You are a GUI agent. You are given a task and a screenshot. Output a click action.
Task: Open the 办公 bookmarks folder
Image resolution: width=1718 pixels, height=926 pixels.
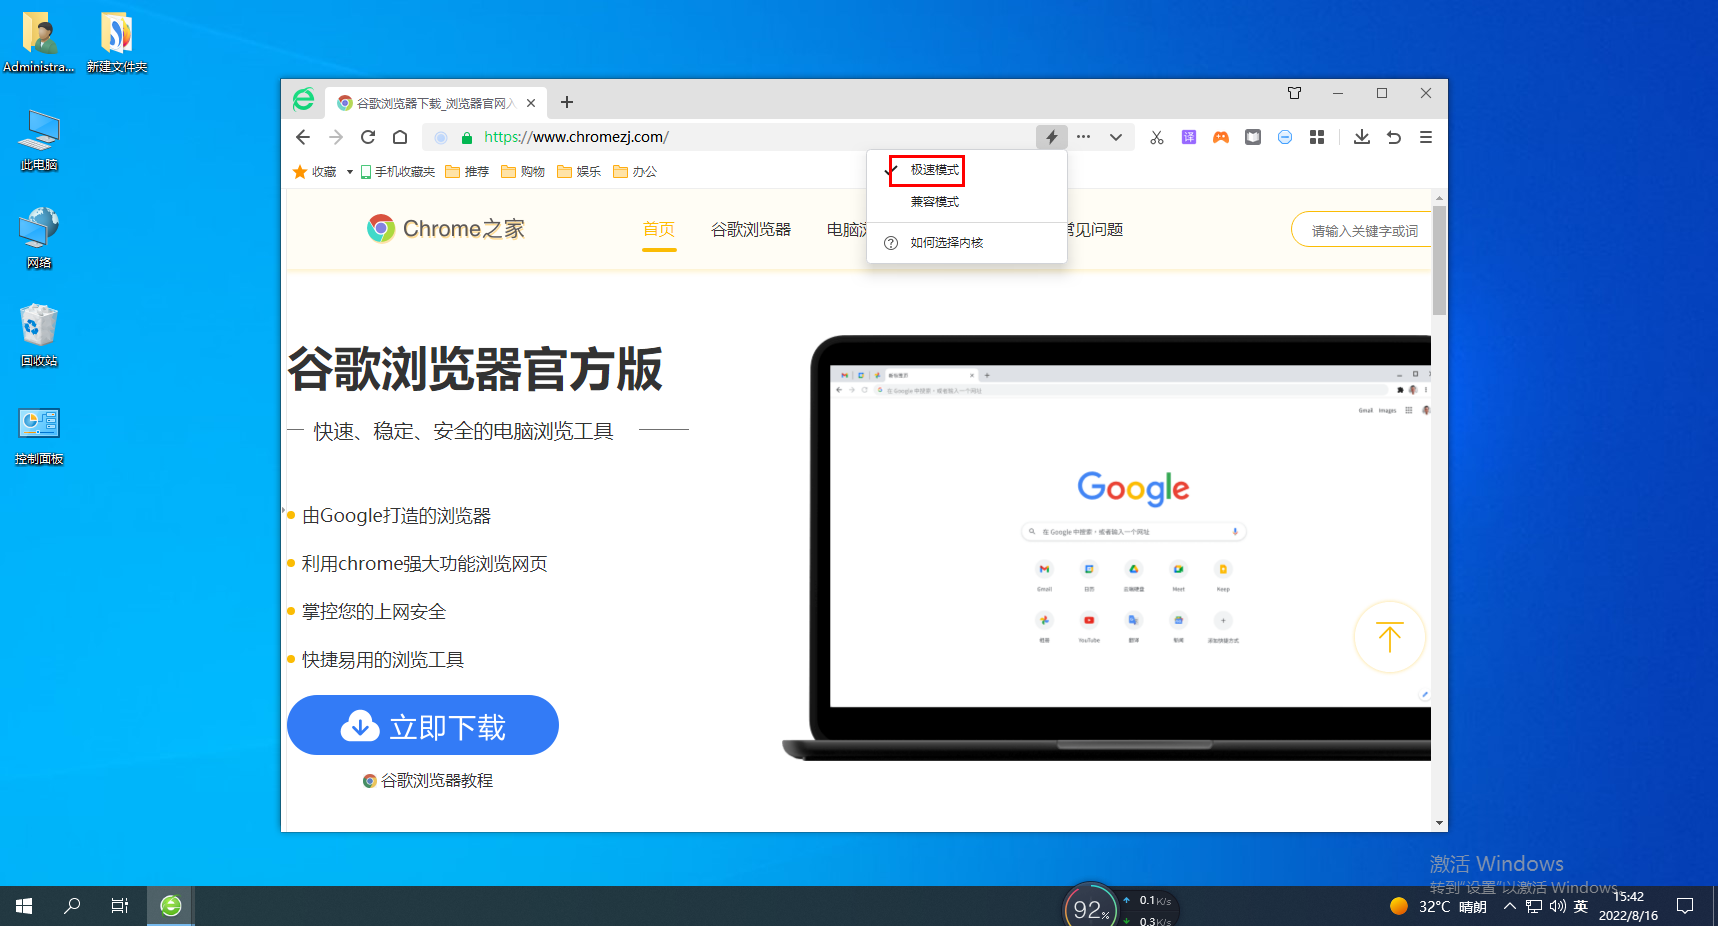point(635,172)
